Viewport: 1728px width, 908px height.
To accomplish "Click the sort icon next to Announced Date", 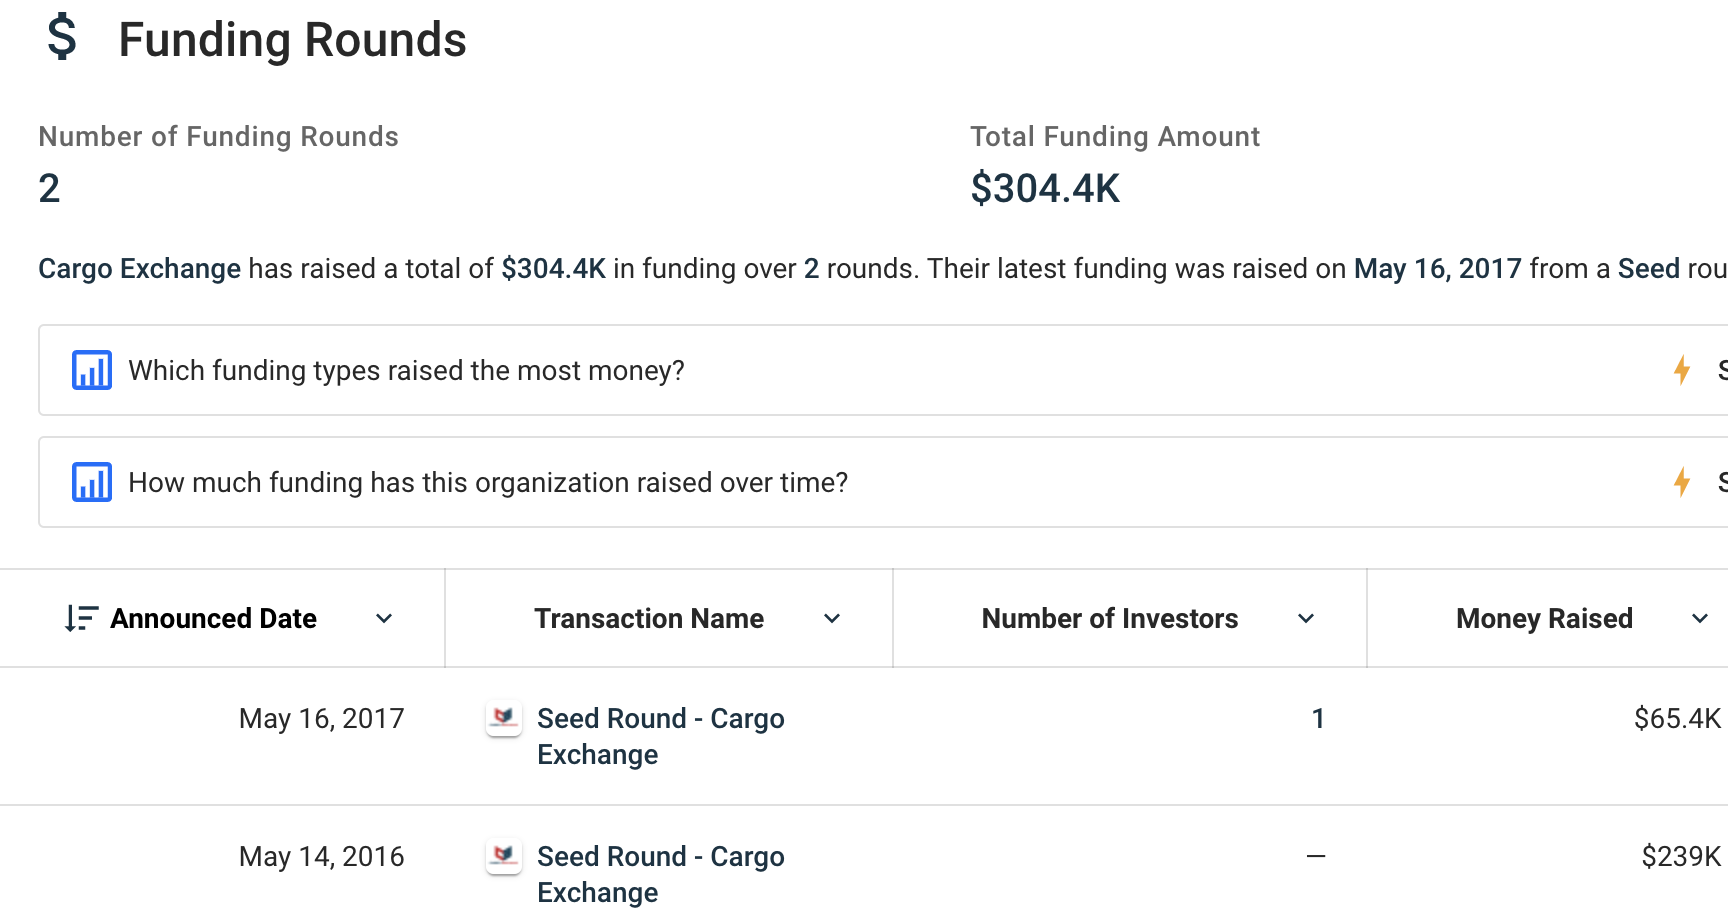I will pyautogui.click(x=81, y=618).
